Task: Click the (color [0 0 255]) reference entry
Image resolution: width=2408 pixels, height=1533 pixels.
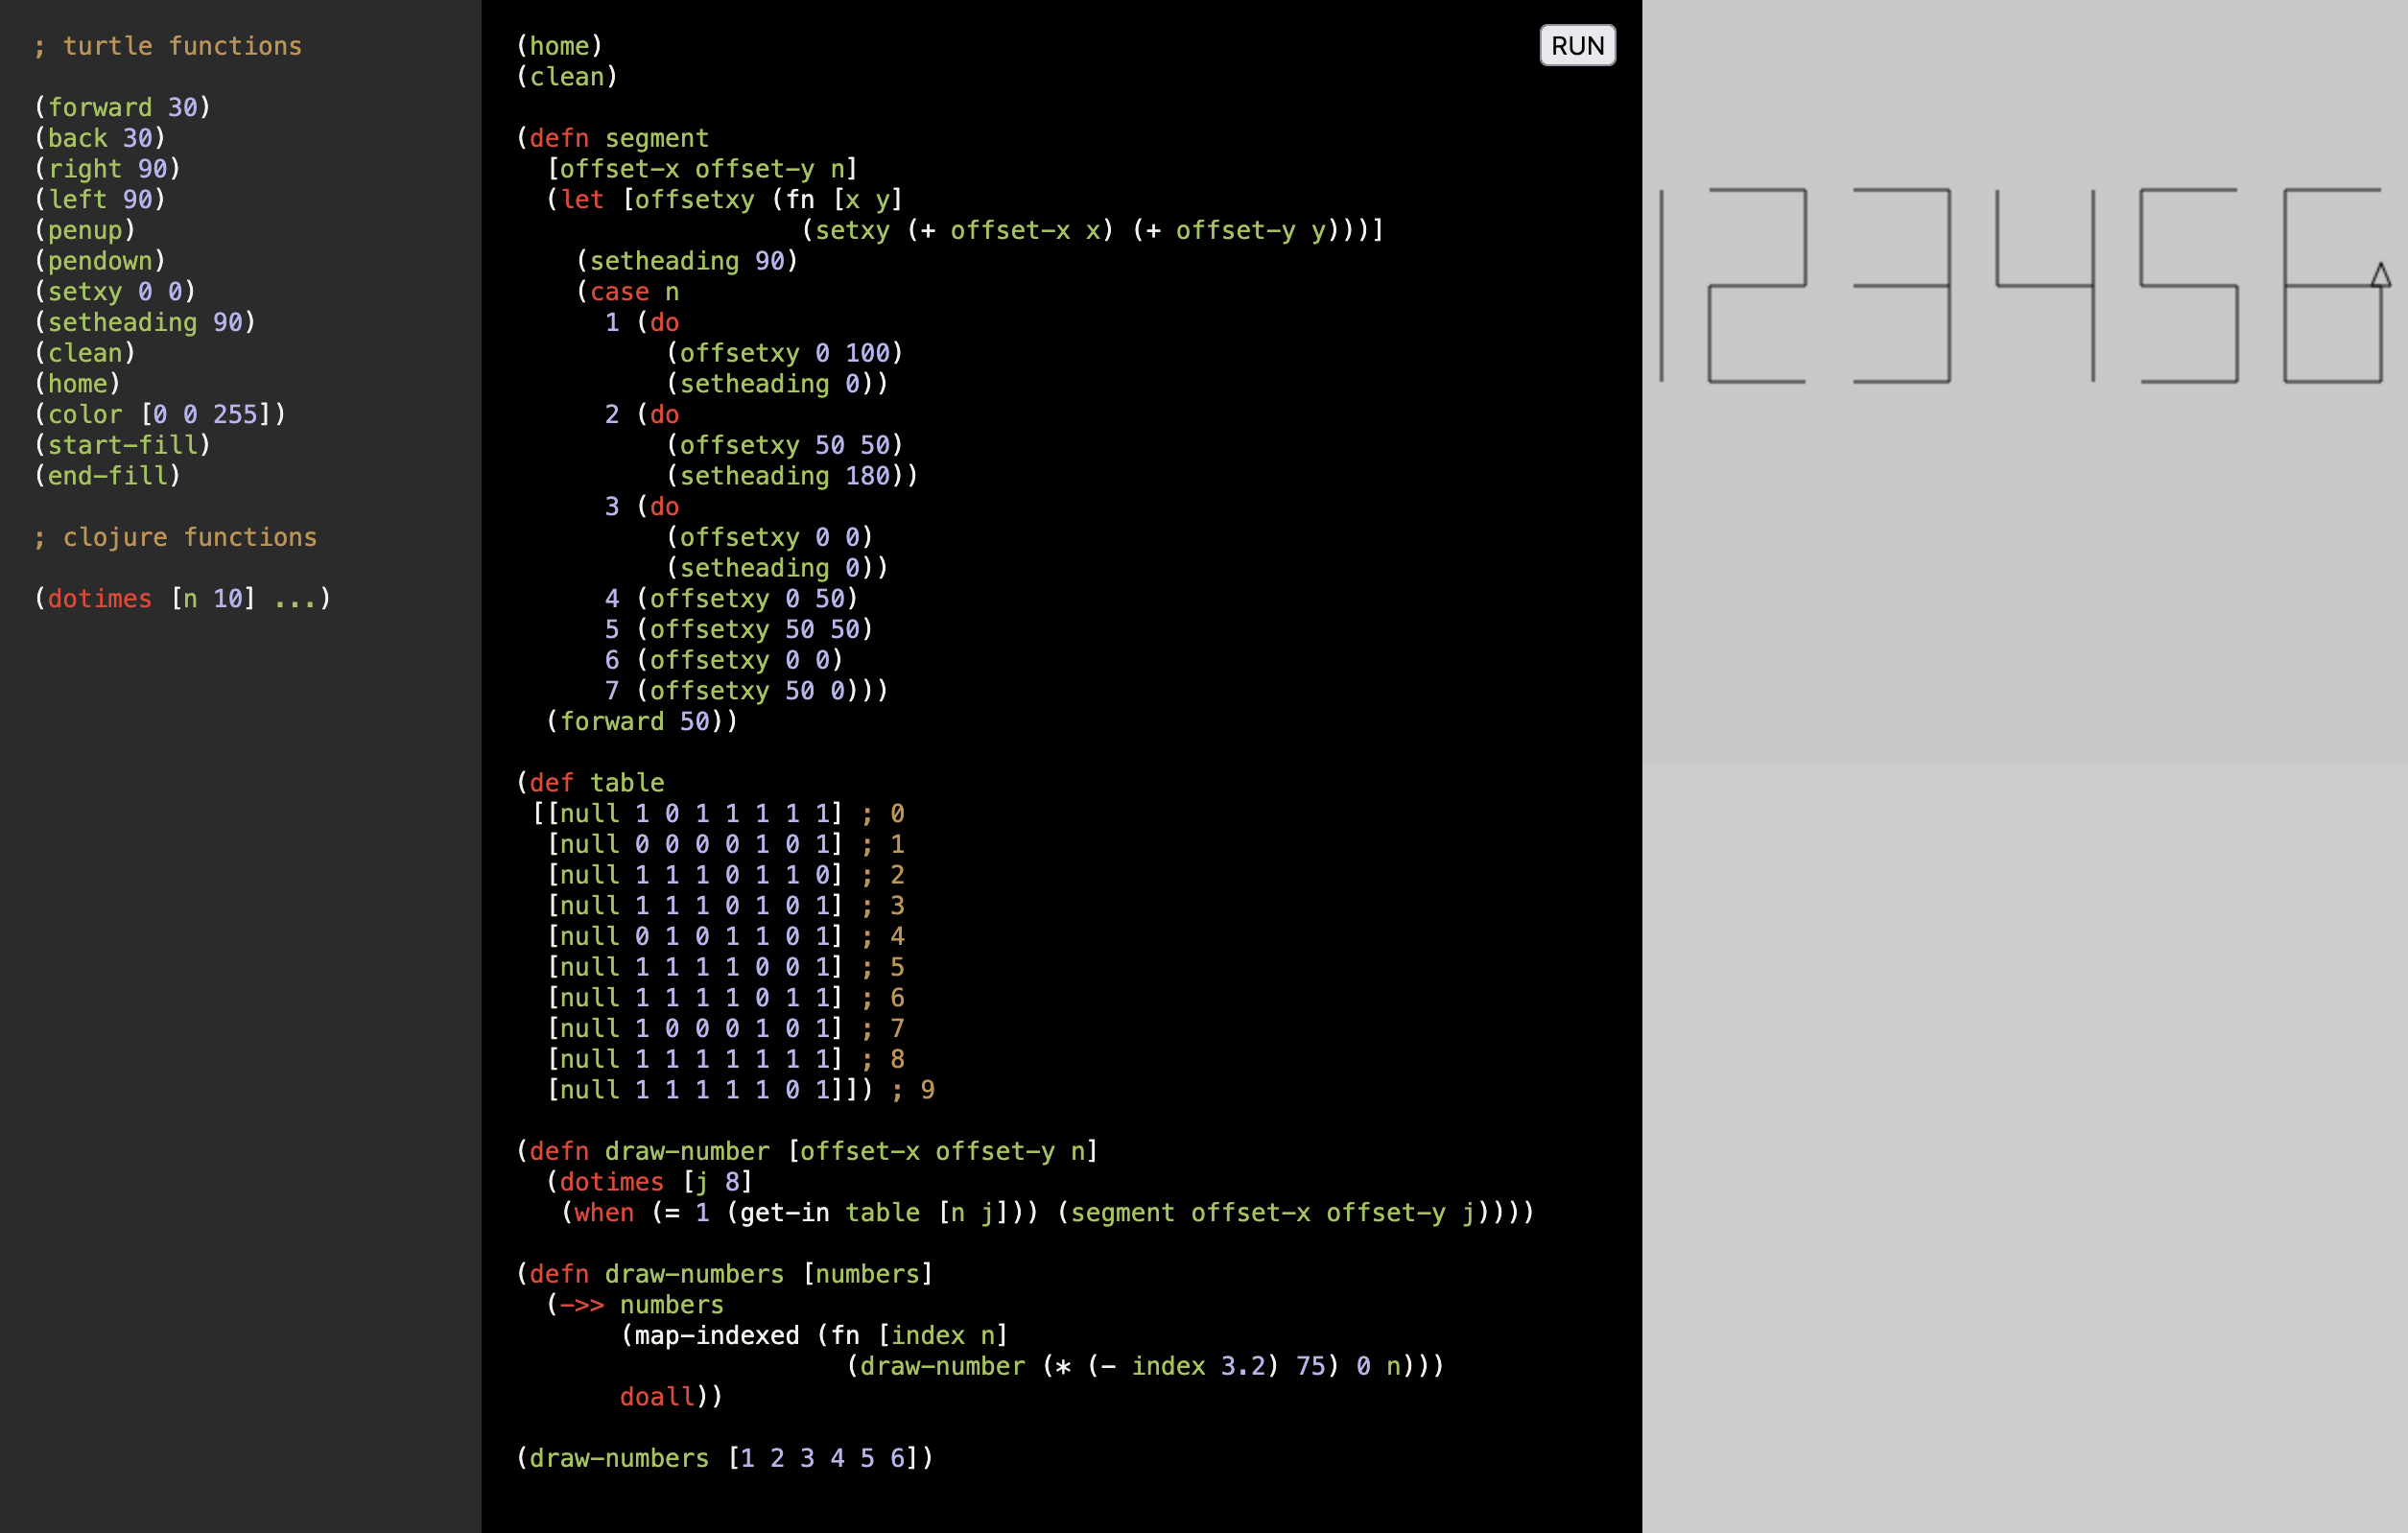Action: (160, 414)
